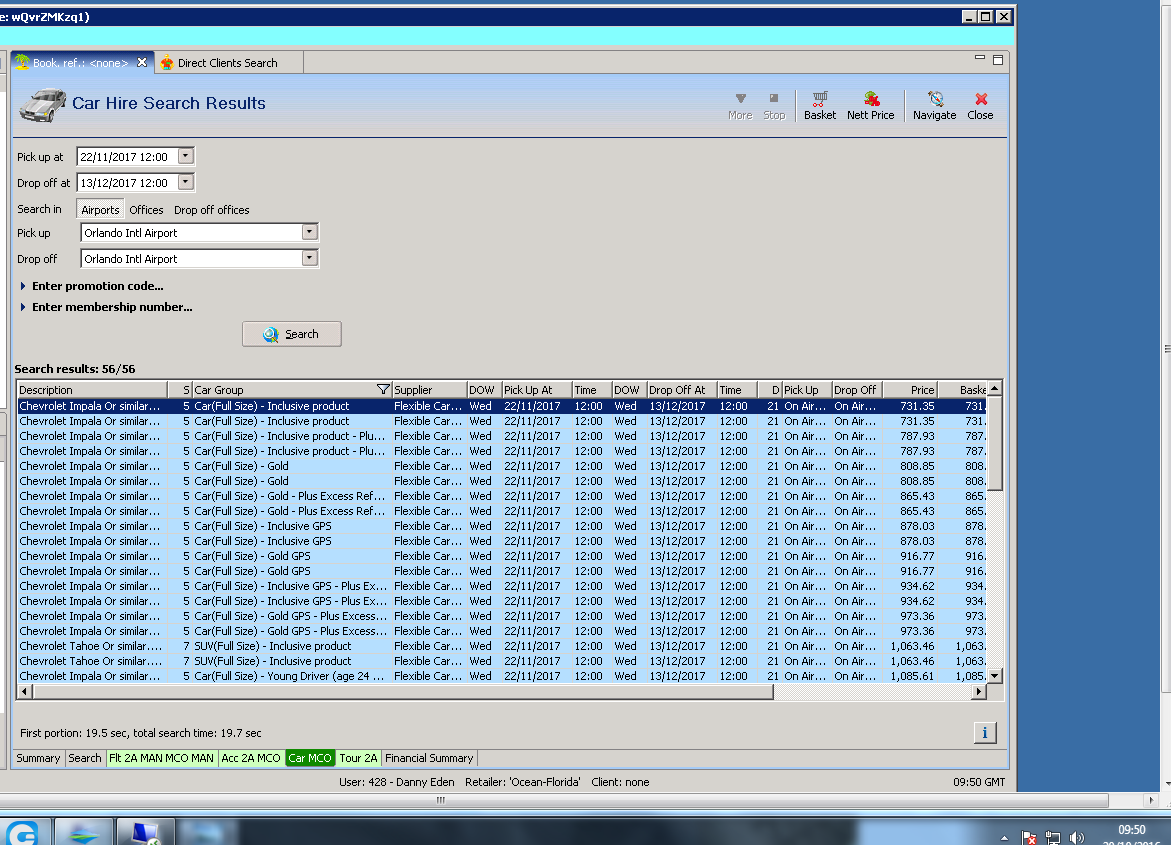Open Flt 2A MAN MCO MAN tab

pyautogui.click(x=161, y=758)
